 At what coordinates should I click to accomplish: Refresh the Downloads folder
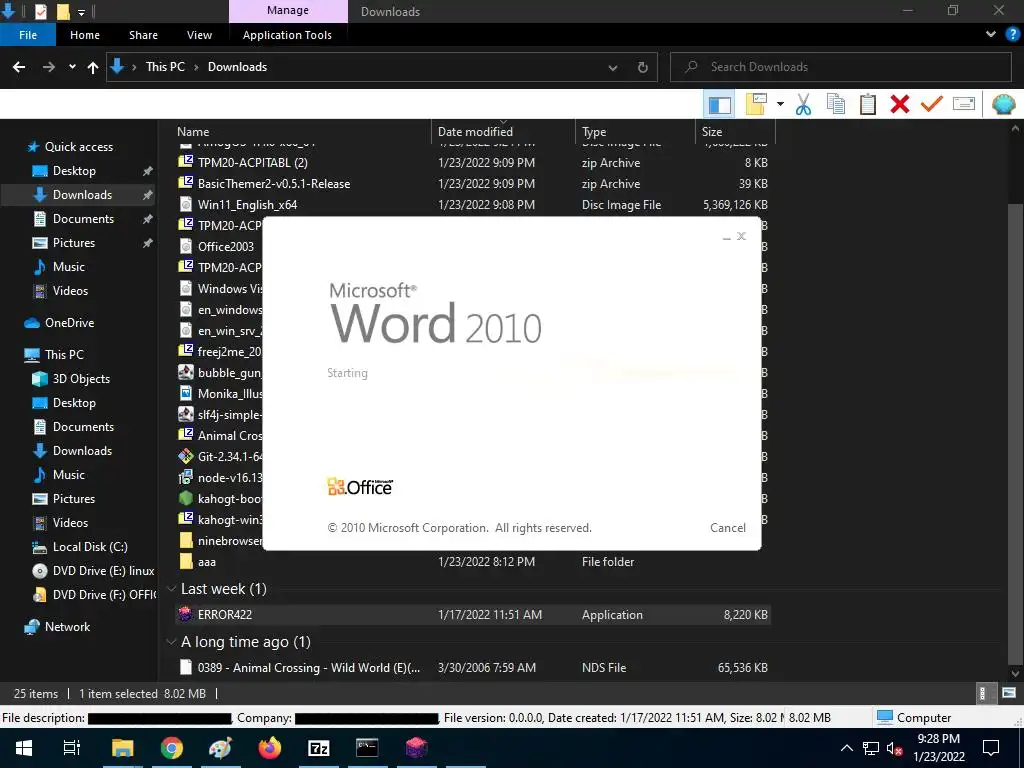pyautogui.click(x=643, y=67)
